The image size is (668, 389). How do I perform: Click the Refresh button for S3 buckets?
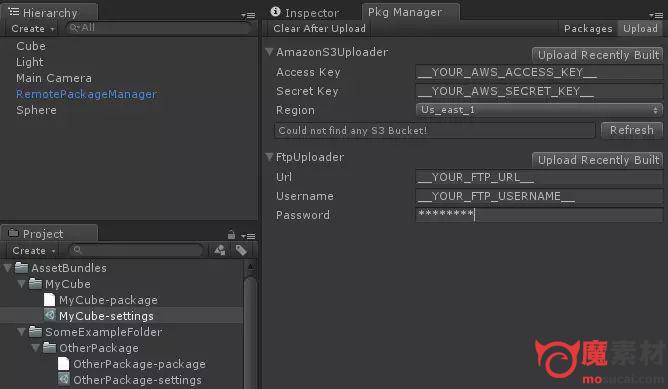coord(632,130)
